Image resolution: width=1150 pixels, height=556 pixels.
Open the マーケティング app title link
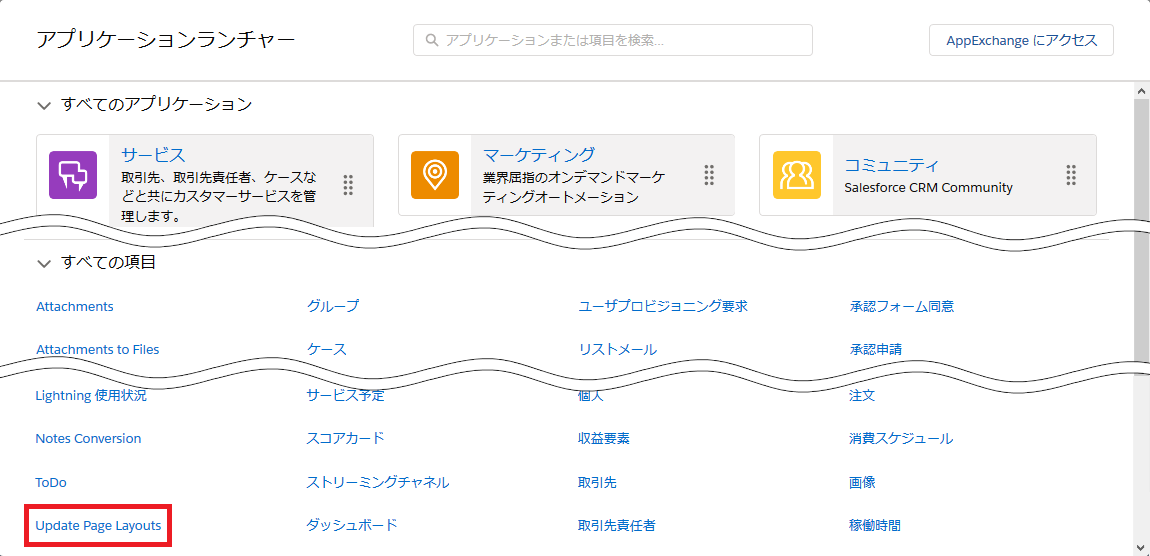539,155
